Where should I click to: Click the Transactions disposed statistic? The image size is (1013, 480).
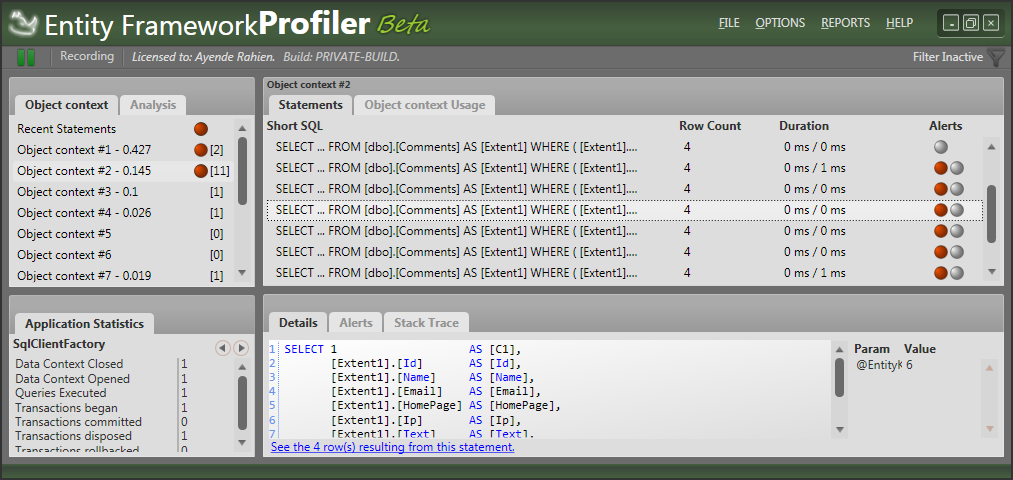[x=74, y=436]
